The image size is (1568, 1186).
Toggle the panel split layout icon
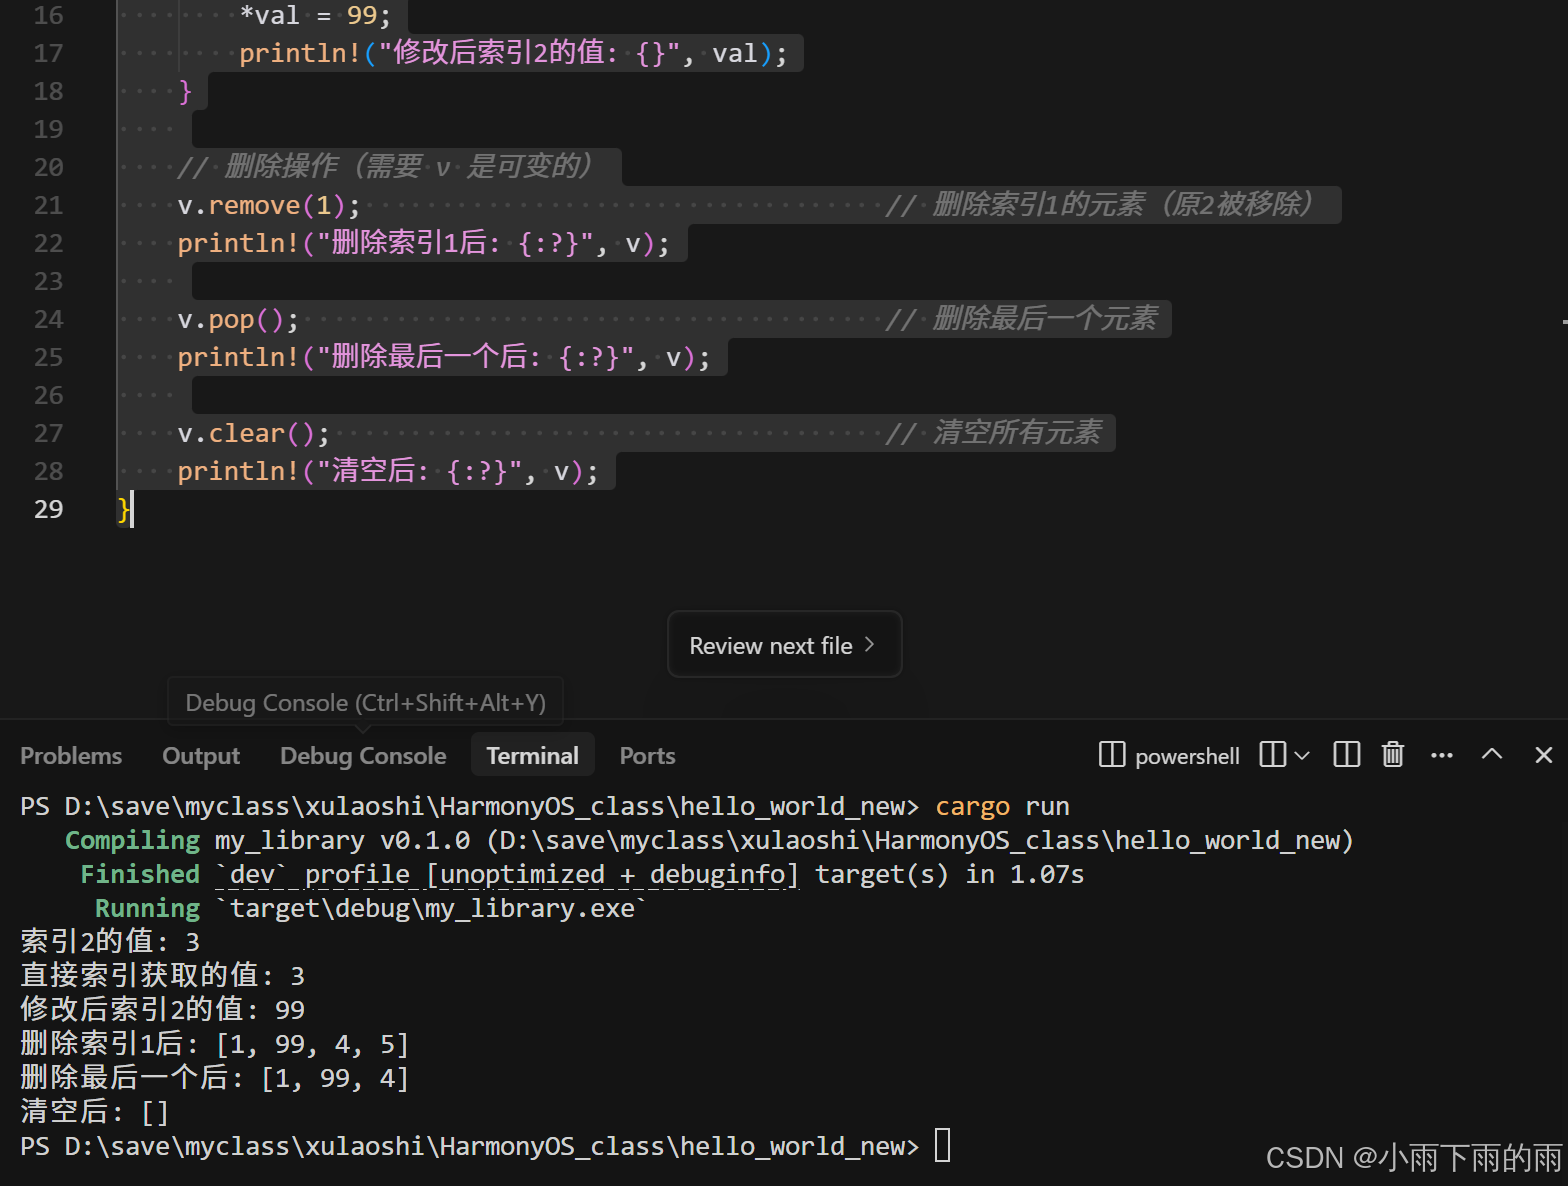point(1347,755)
